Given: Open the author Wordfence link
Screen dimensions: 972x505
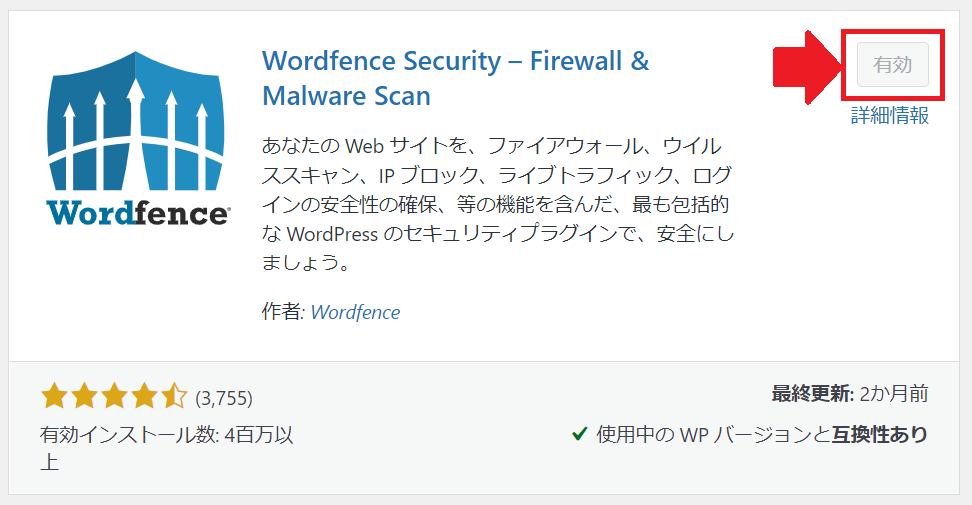Looking at the screenshot, I should click(x=355, y=312).
